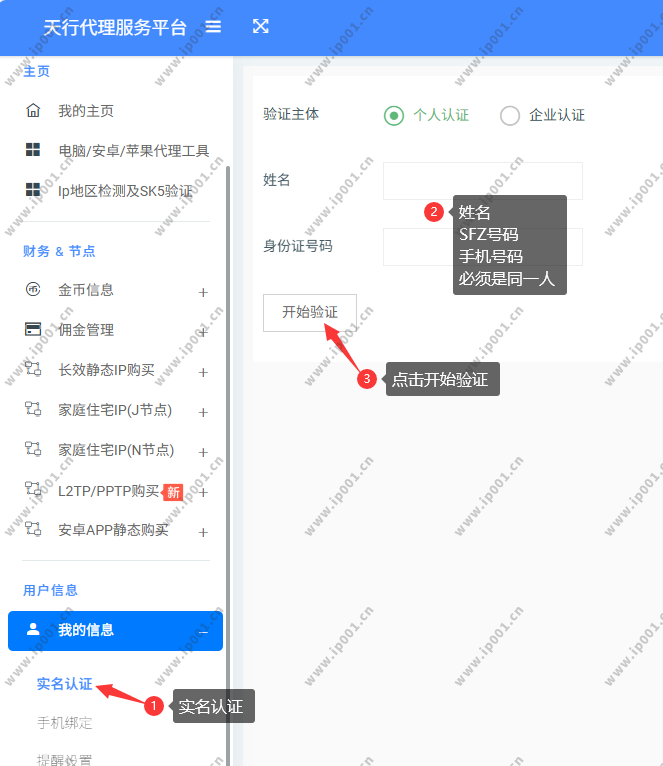Expand 安卓APP静态购买 with the plus sign
663x766 pixels.
tap(203, 532)
